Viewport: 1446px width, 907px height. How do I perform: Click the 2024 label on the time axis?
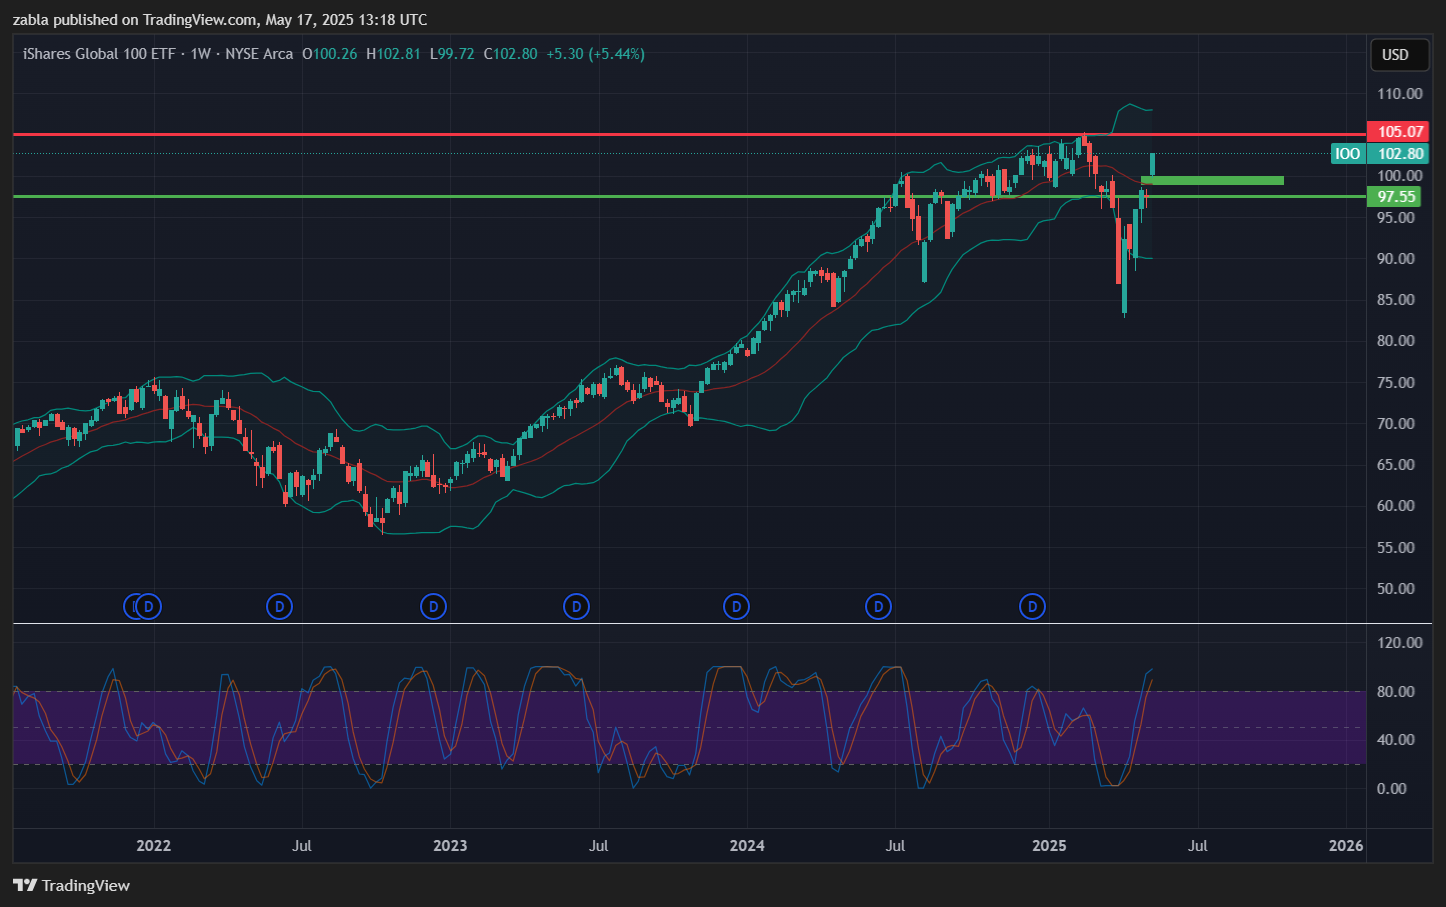click(x=747, y=846)
